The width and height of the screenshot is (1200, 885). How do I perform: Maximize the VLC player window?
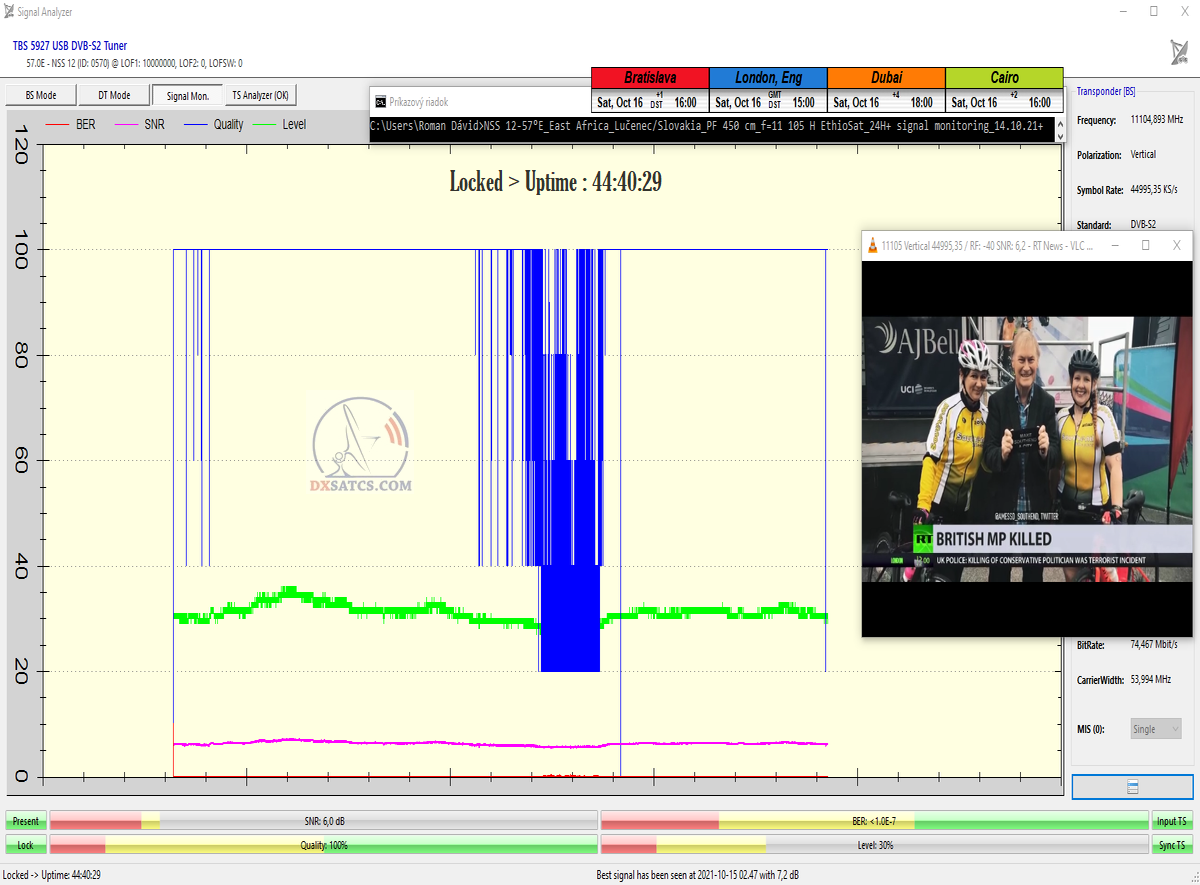click(1146, 245)
